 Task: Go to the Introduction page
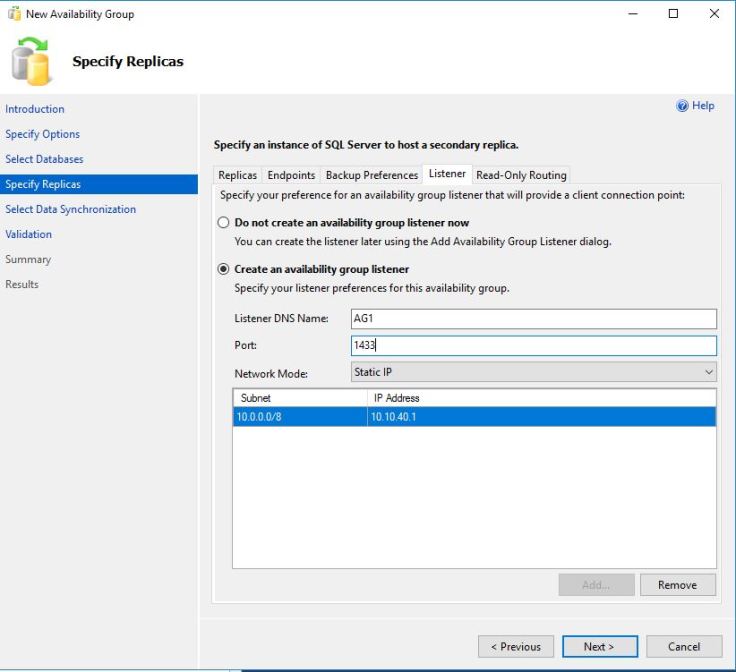coord(35,109)
